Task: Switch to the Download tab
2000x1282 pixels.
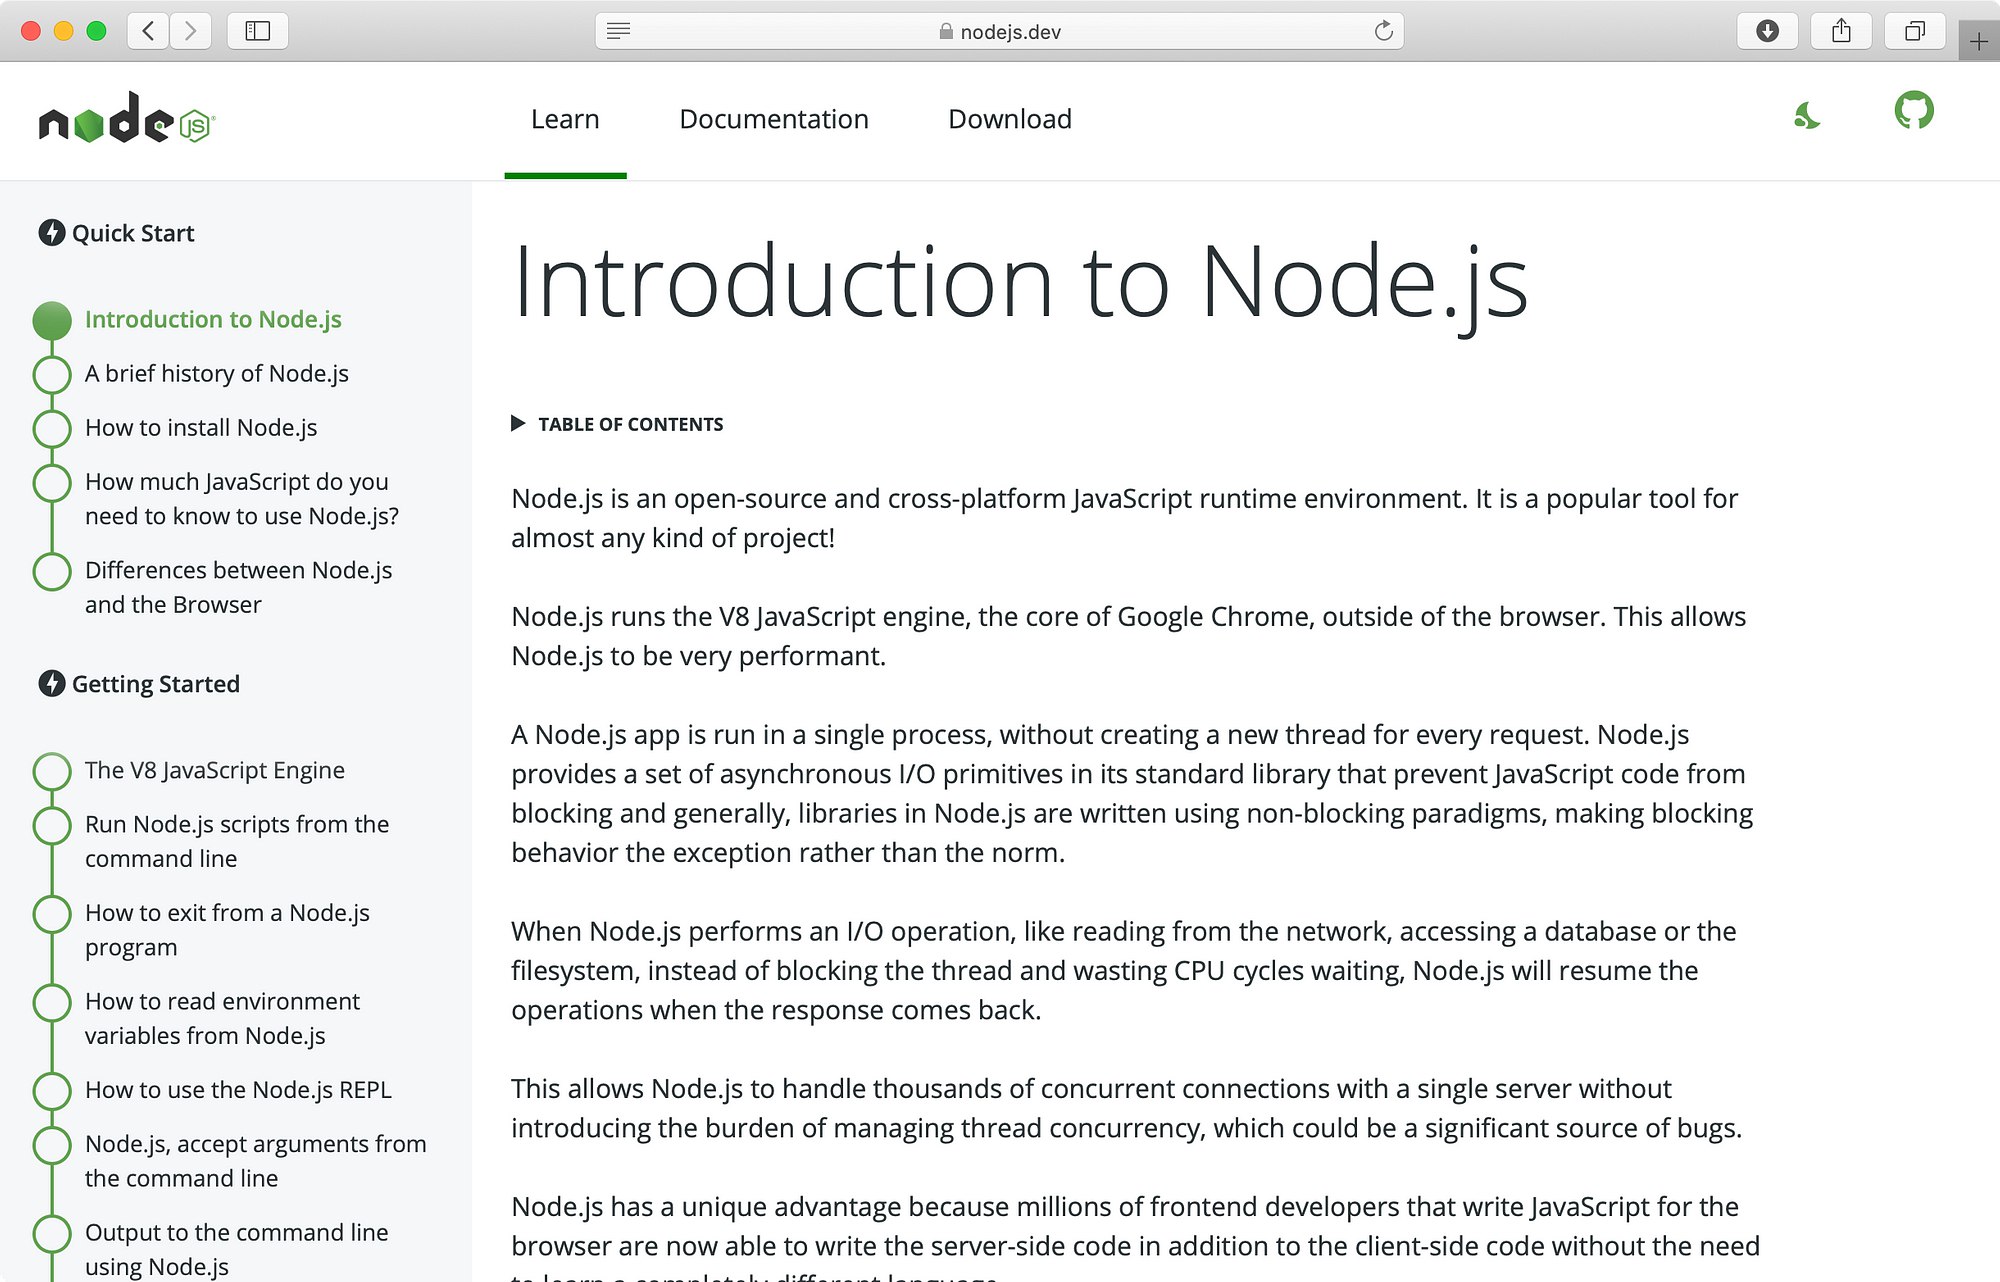Action: [1010, 119]
